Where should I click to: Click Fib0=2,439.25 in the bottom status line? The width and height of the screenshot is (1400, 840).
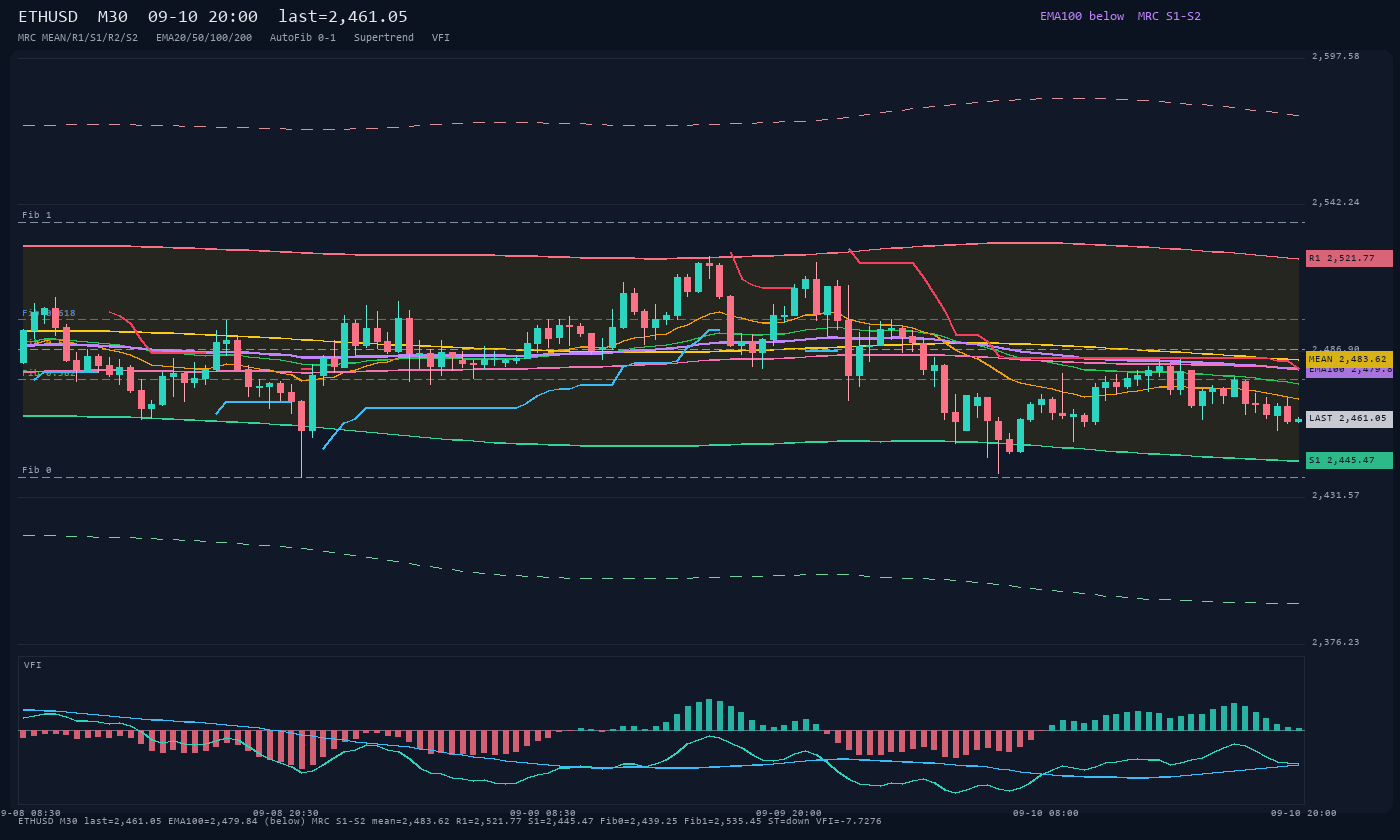coord(639,821)
